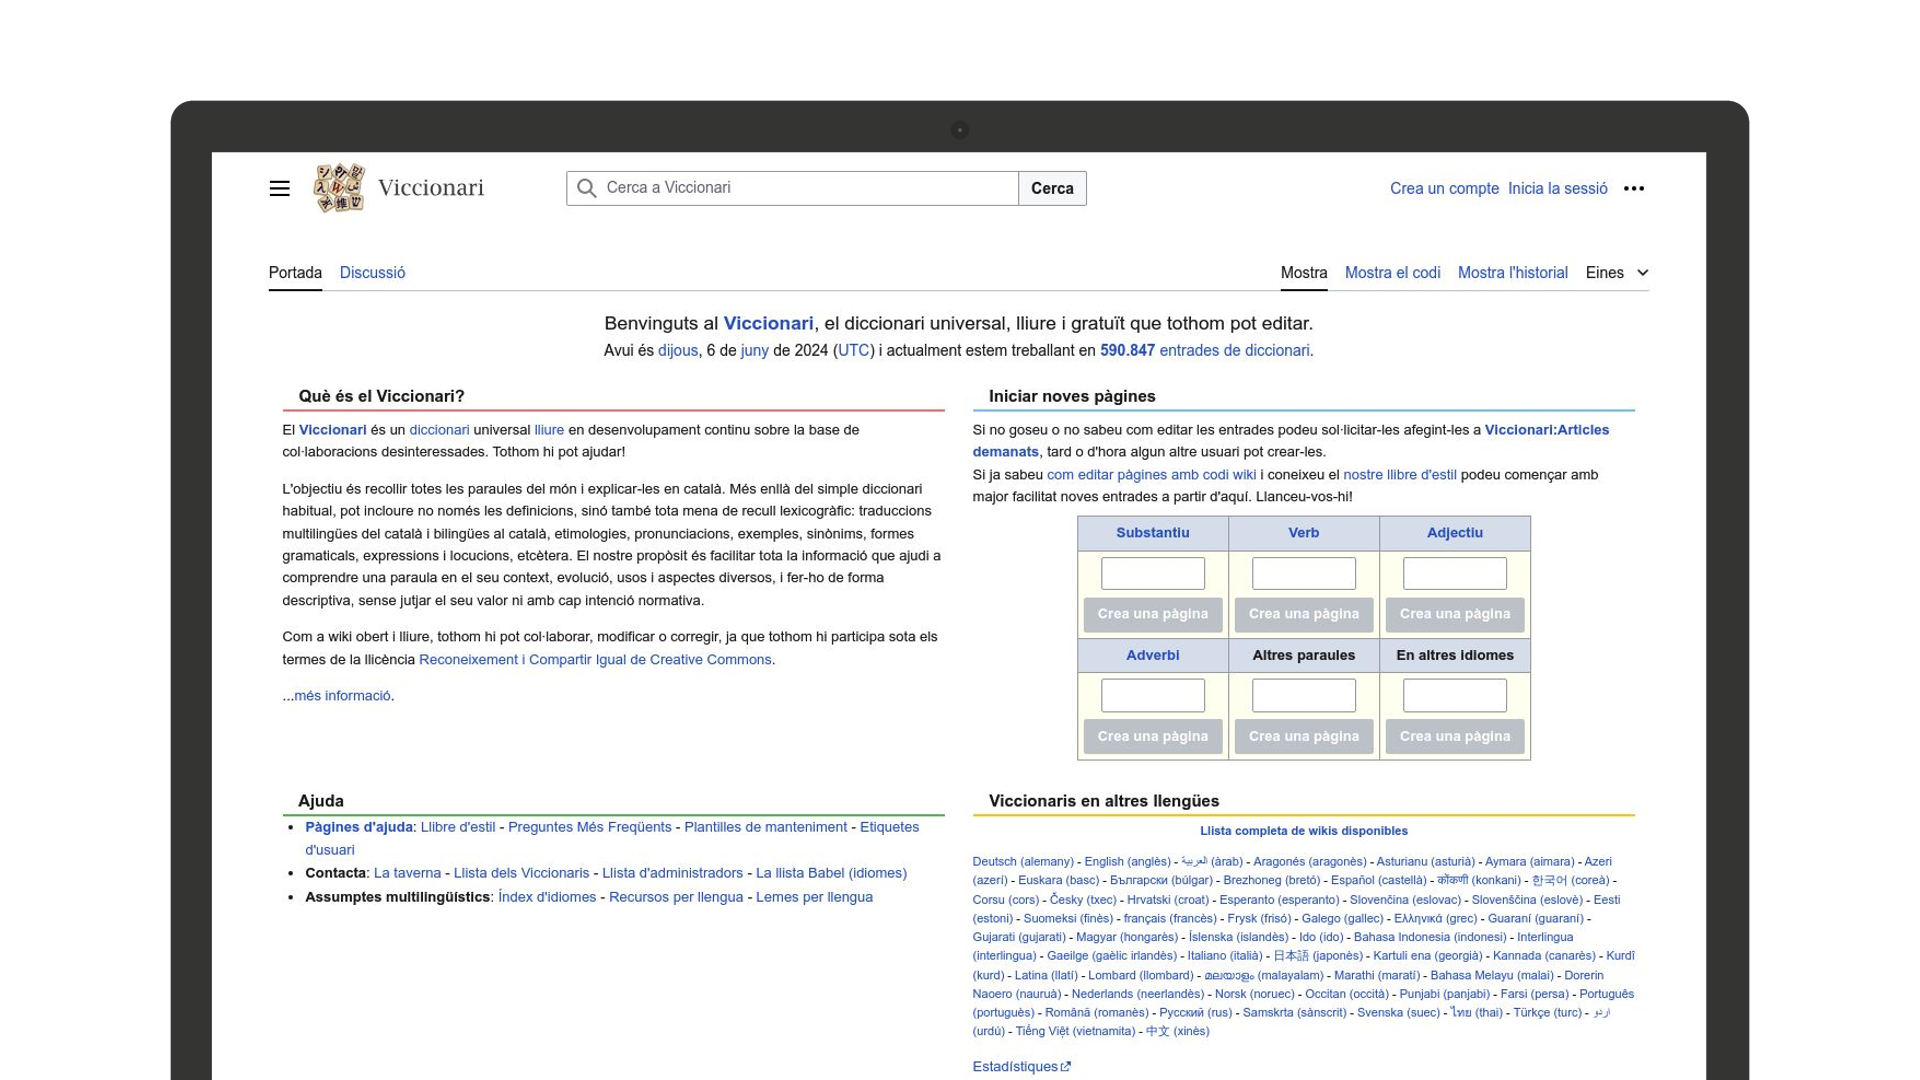Open the Mostra l'historial tab
Image resolution: width=1920 pixels, height=1080 pixels.
click(1512, 273)
